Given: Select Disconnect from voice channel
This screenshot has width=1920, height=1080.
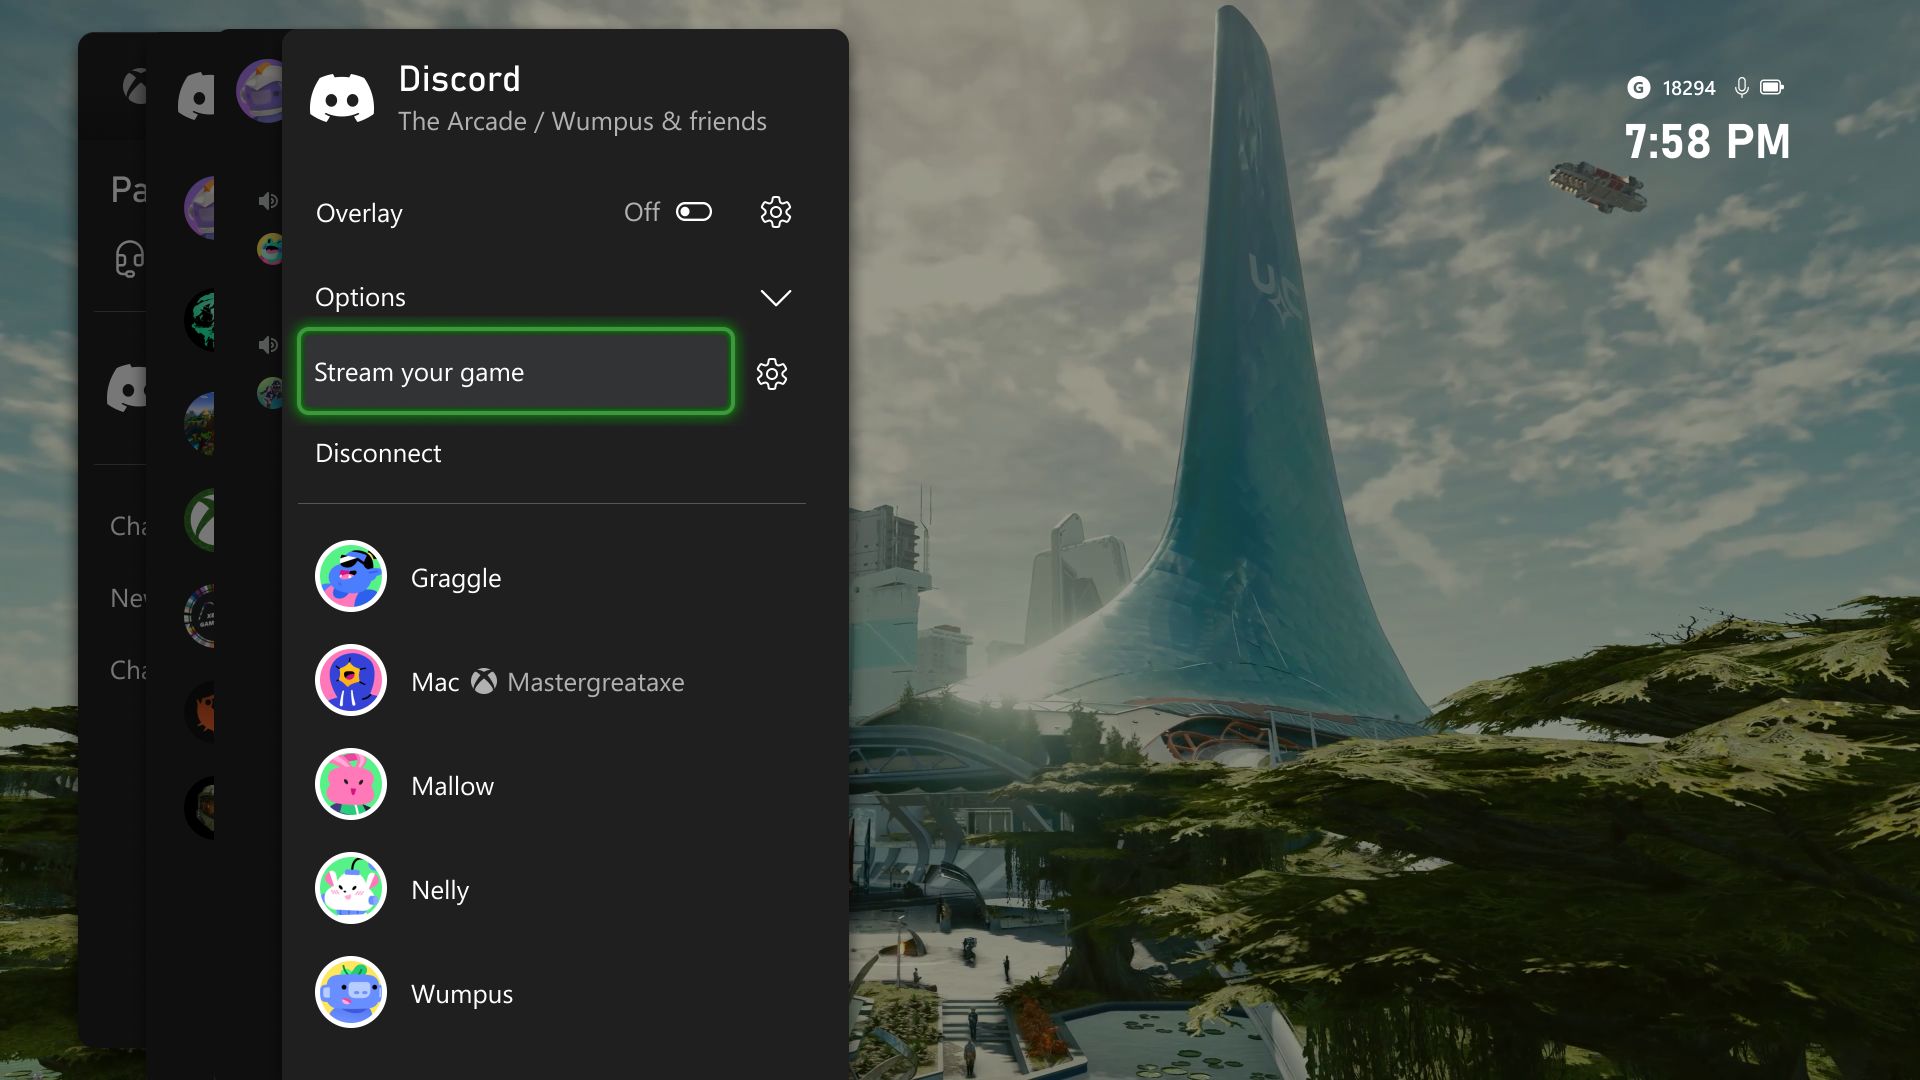Looking at the screenshot, I should (x=378, y=452).
